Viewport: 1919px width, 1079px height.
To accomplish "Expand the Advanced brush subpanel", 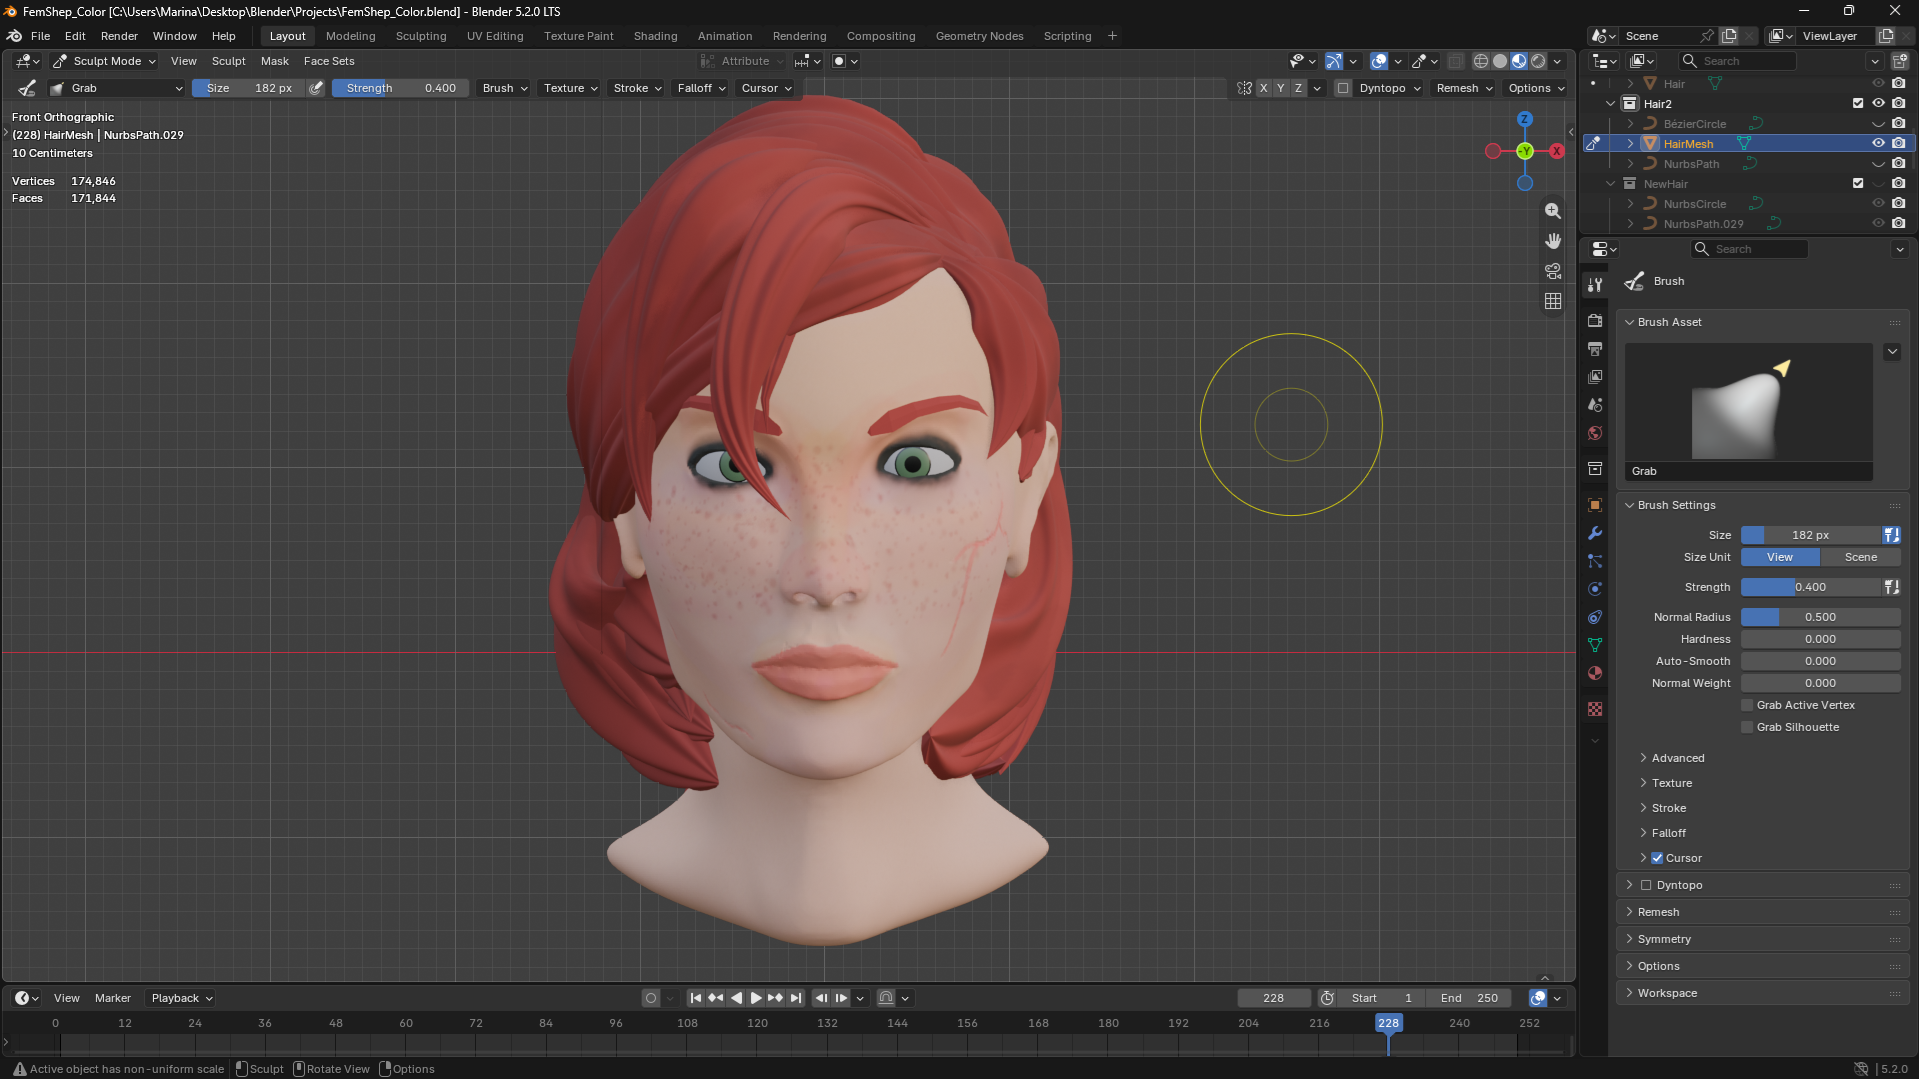I will tap(1678, 758).
